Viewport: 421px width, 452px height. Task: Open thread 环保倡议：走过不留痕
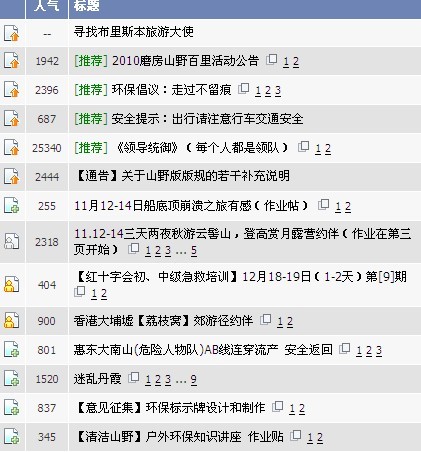(x=171, y=90)
